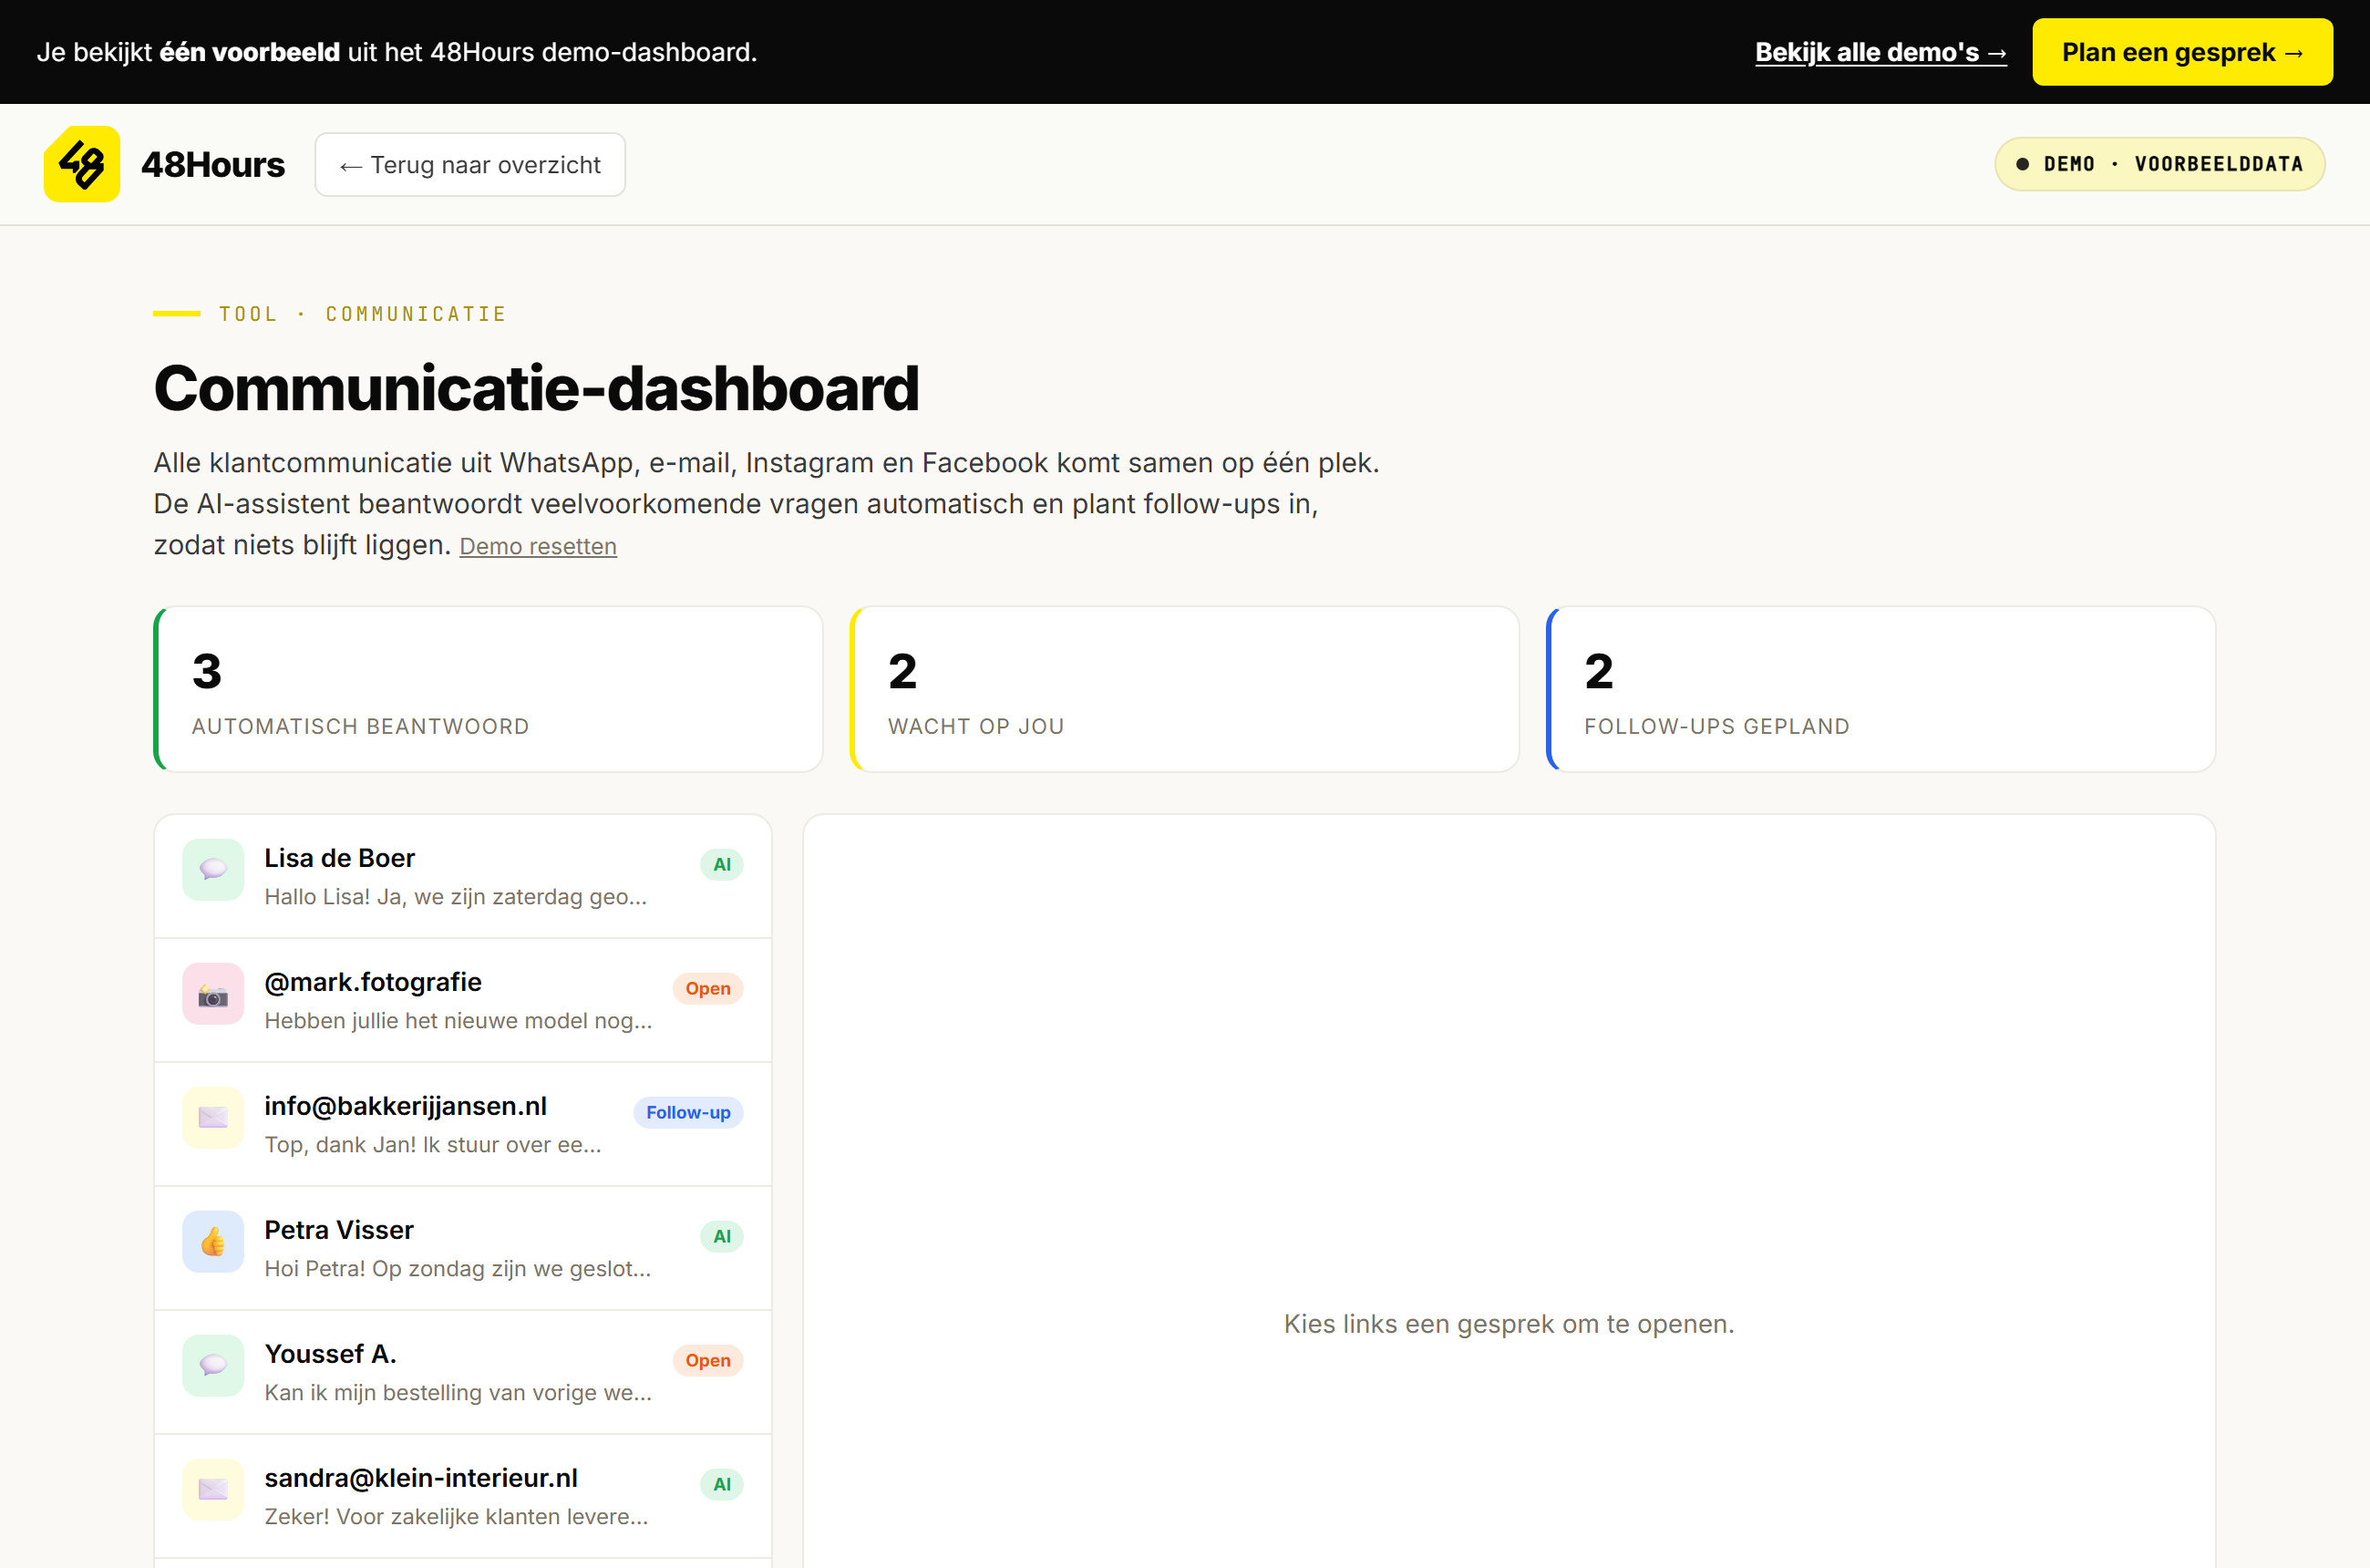This screenshot has height=1568, width=2370.
Task: Click the preview 'Zeker! Voor zakelijke klanten levere...'
Action: pos(456,1517)
